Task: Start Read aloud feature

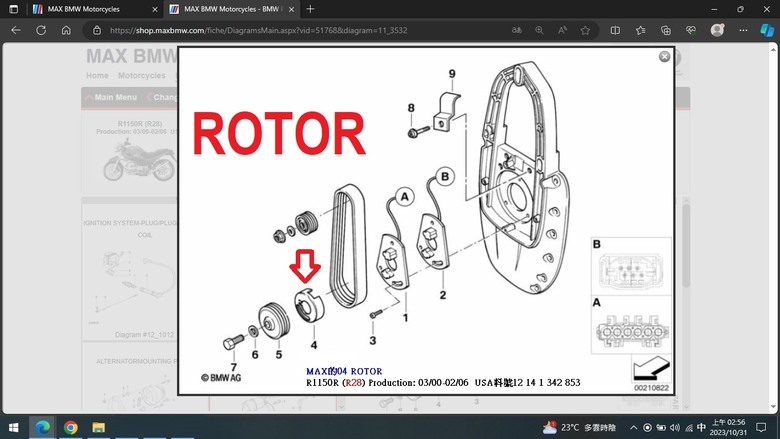Action: tap(562, 30)
